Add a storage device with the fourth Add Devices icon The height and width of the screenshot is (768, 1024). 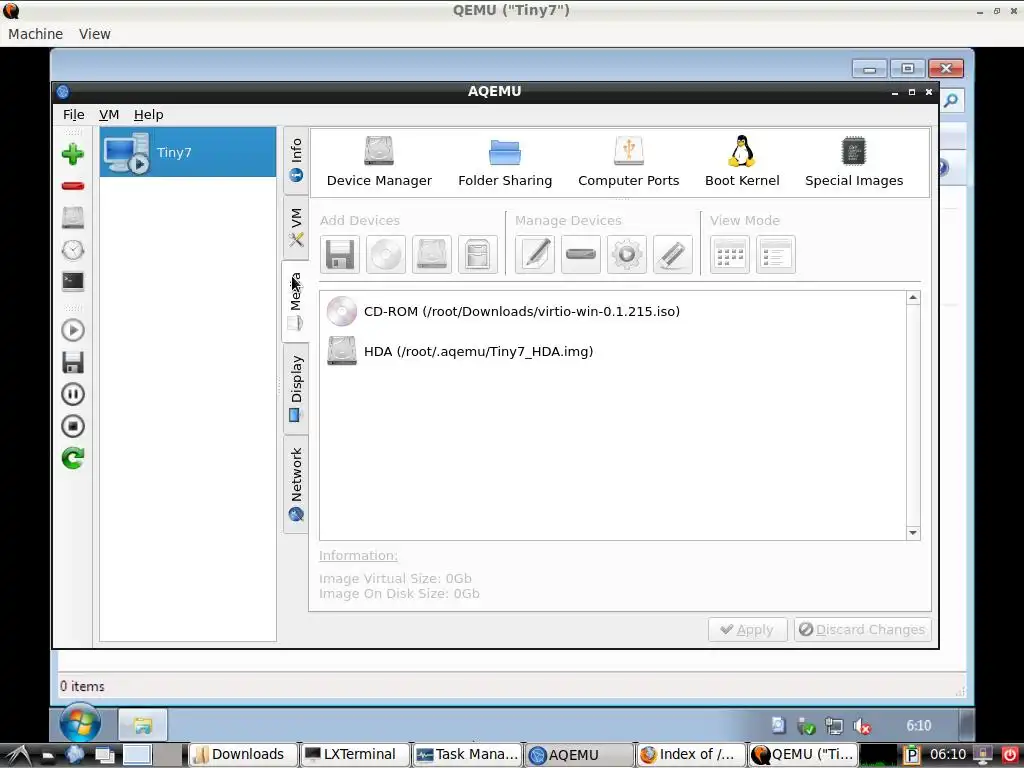(x=478, y=254)
